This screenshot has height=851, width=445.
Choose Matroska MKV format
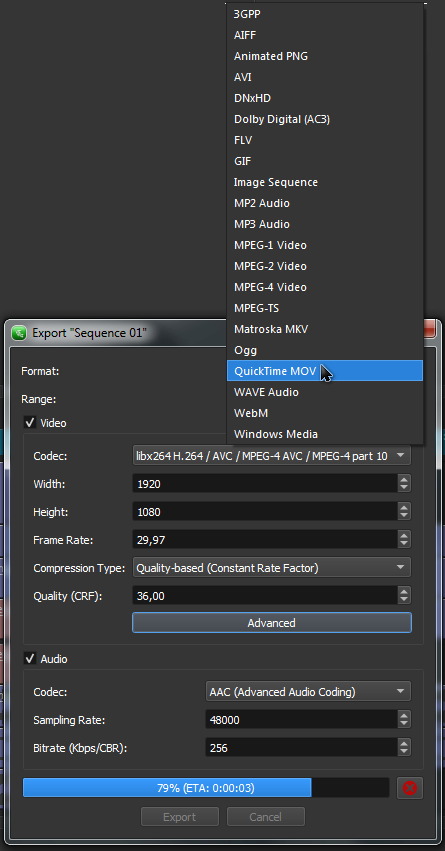coord(325,329)
